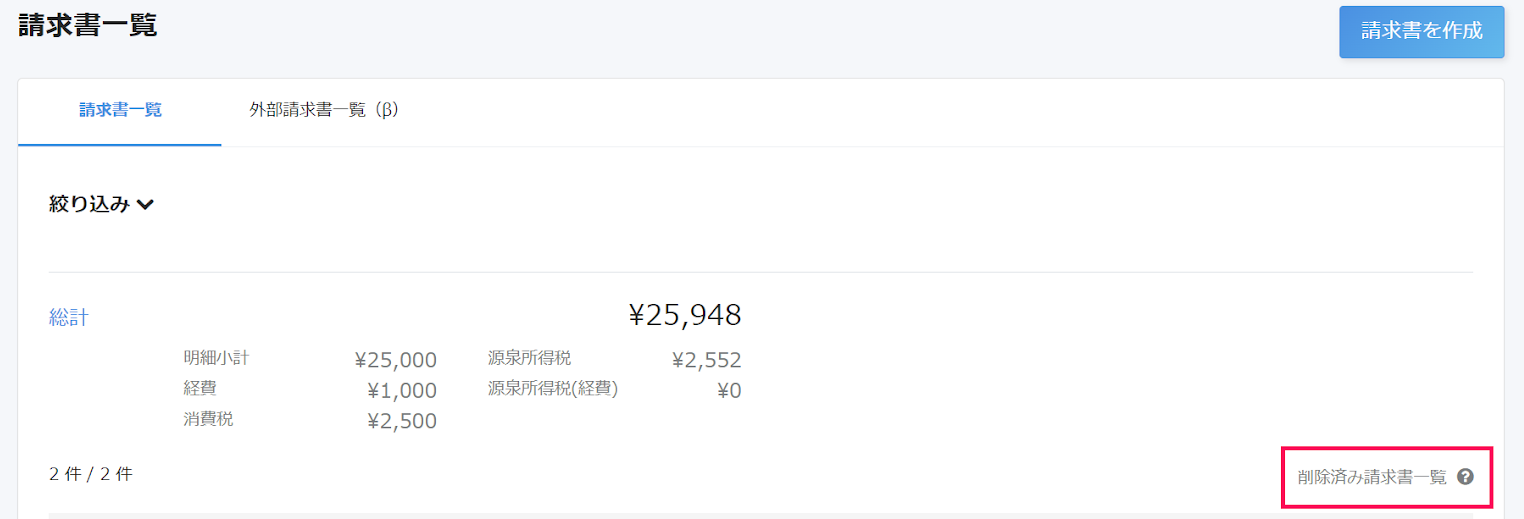Click the 請求書を作成 button
1524x519 pixels.
point(1422,31)
